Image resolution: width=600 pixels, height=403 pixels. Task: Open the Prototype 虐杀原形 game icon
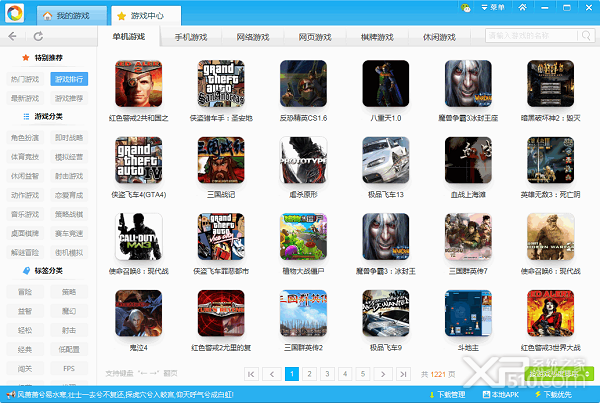tap(303, 160)
